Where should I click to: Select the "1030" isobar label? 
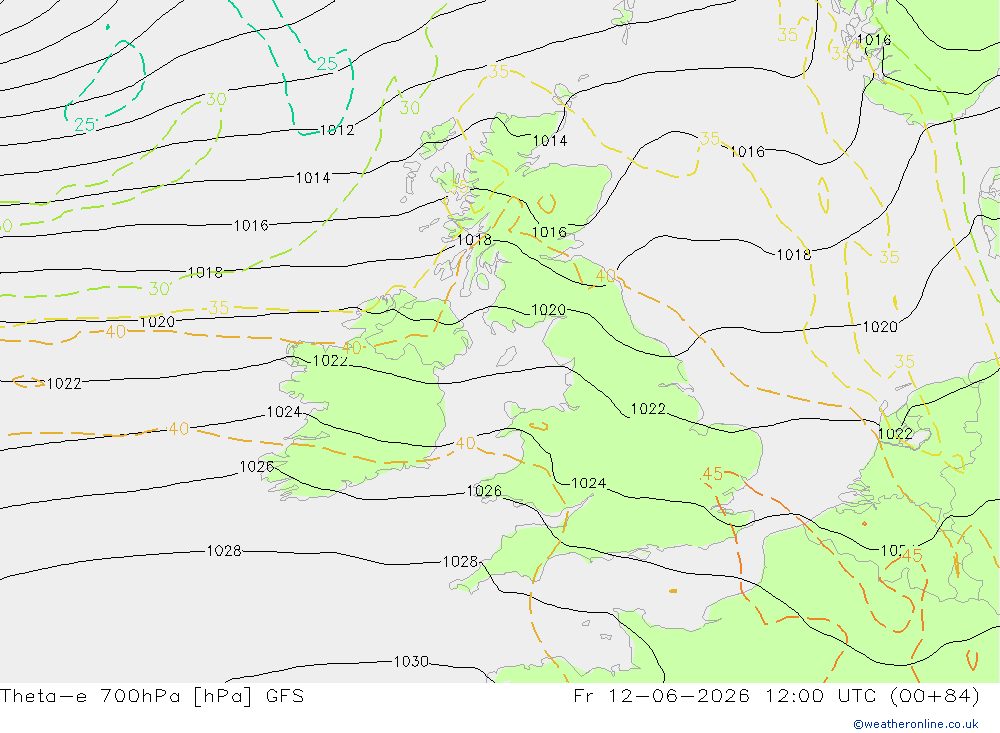click(411, 662)
